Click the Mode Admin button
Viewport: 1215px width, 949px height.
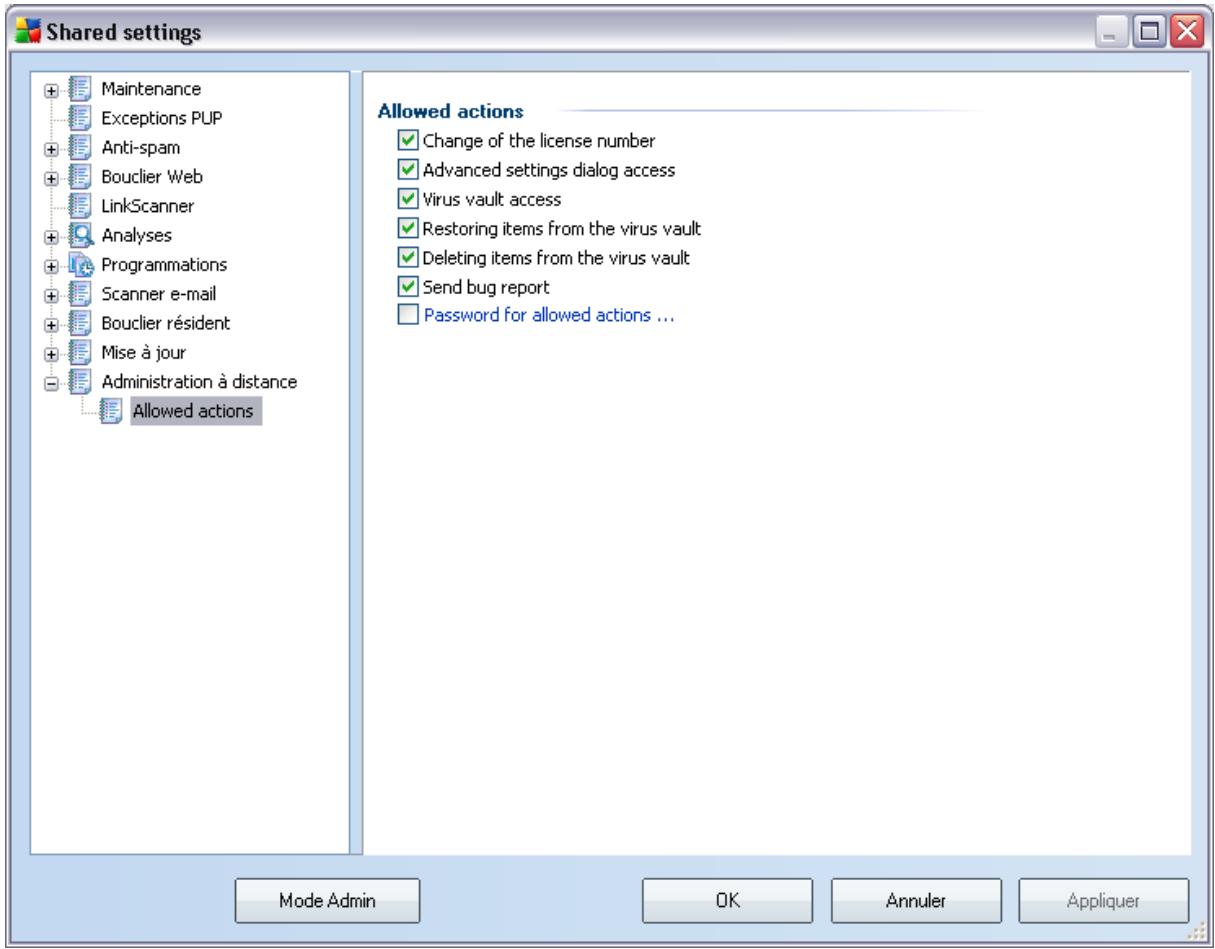coord(327,900)
